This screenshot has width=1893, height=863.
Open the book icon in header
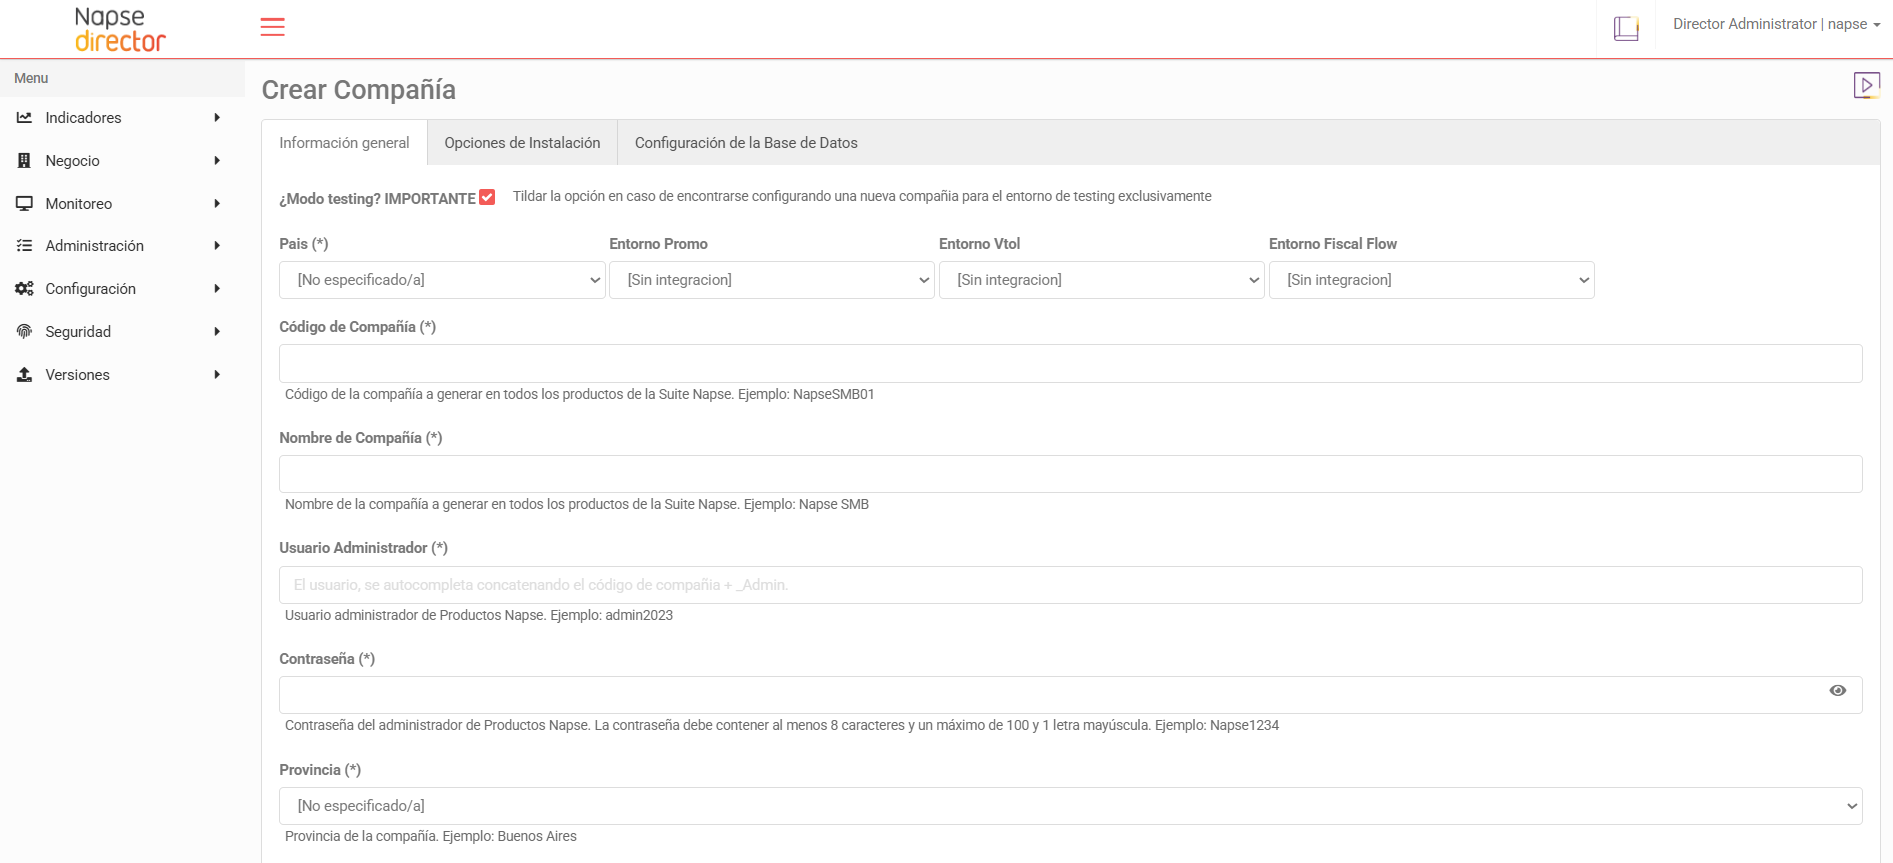click(1626, 28)
